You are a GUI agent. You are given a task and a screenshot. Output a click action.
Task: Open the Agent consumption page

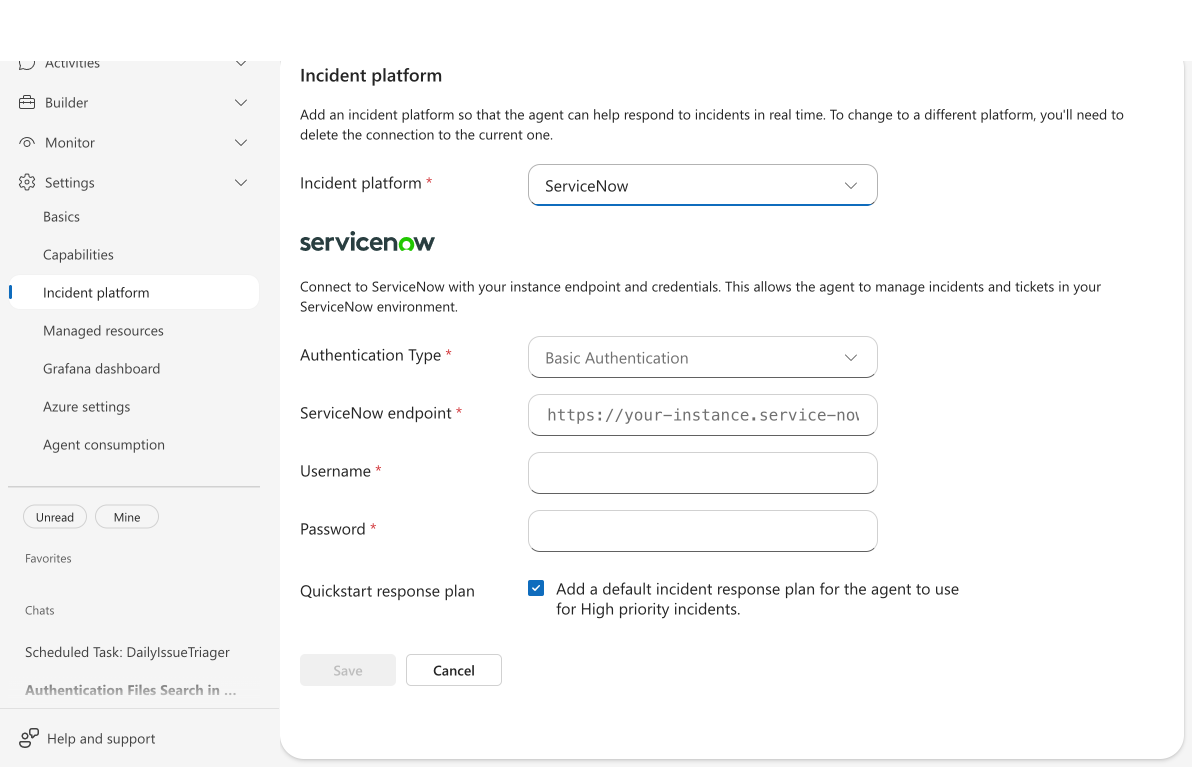pos(103,445)
